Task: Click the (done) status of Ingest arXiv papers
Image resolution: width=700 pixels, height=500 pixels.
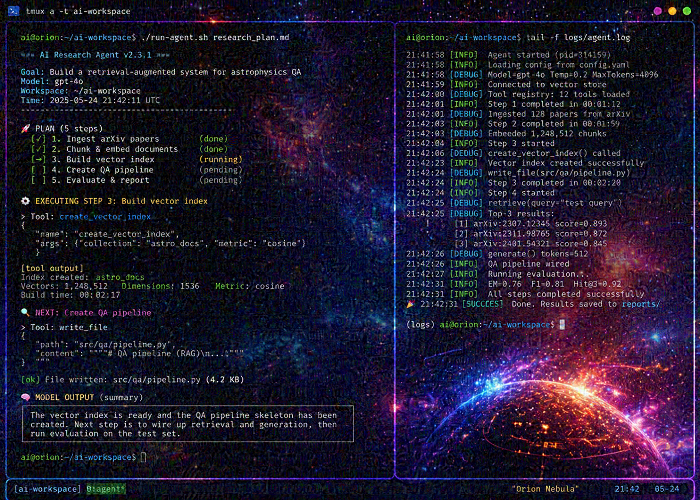Action: pos(213,139)
